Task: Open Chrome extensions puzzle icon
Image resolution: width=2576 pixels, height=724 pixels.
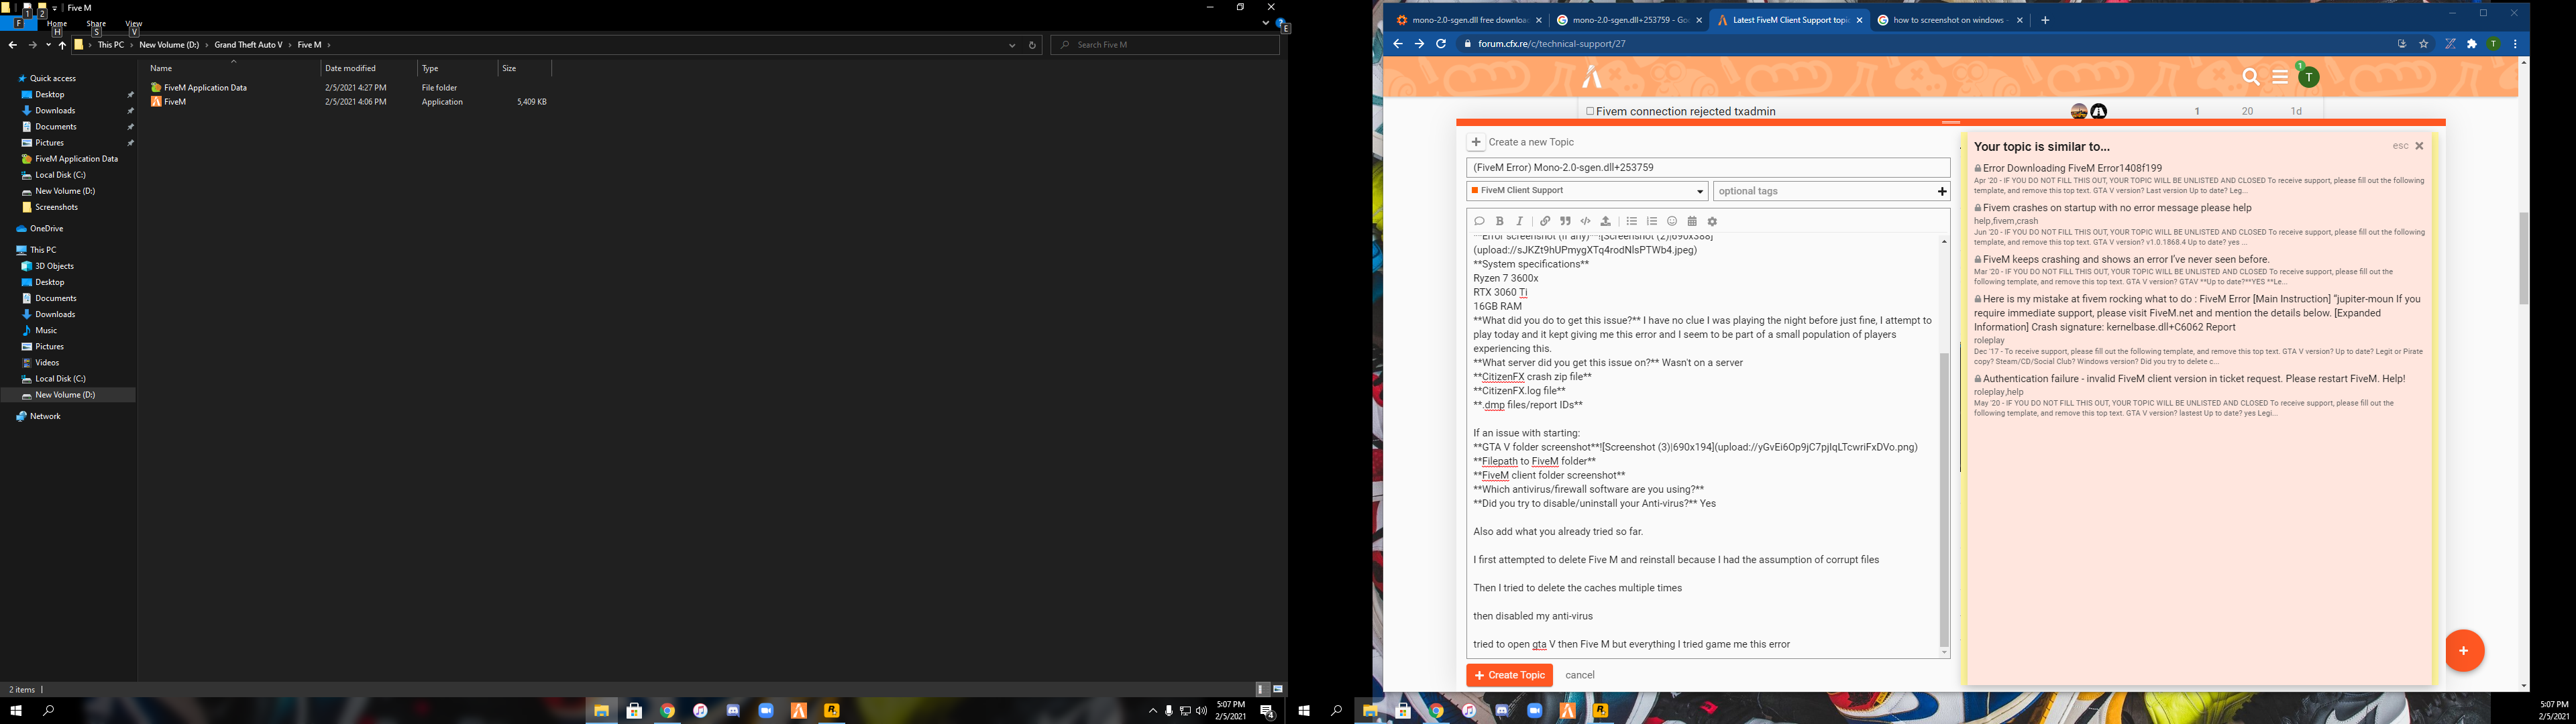Action: click(2472, 44)
